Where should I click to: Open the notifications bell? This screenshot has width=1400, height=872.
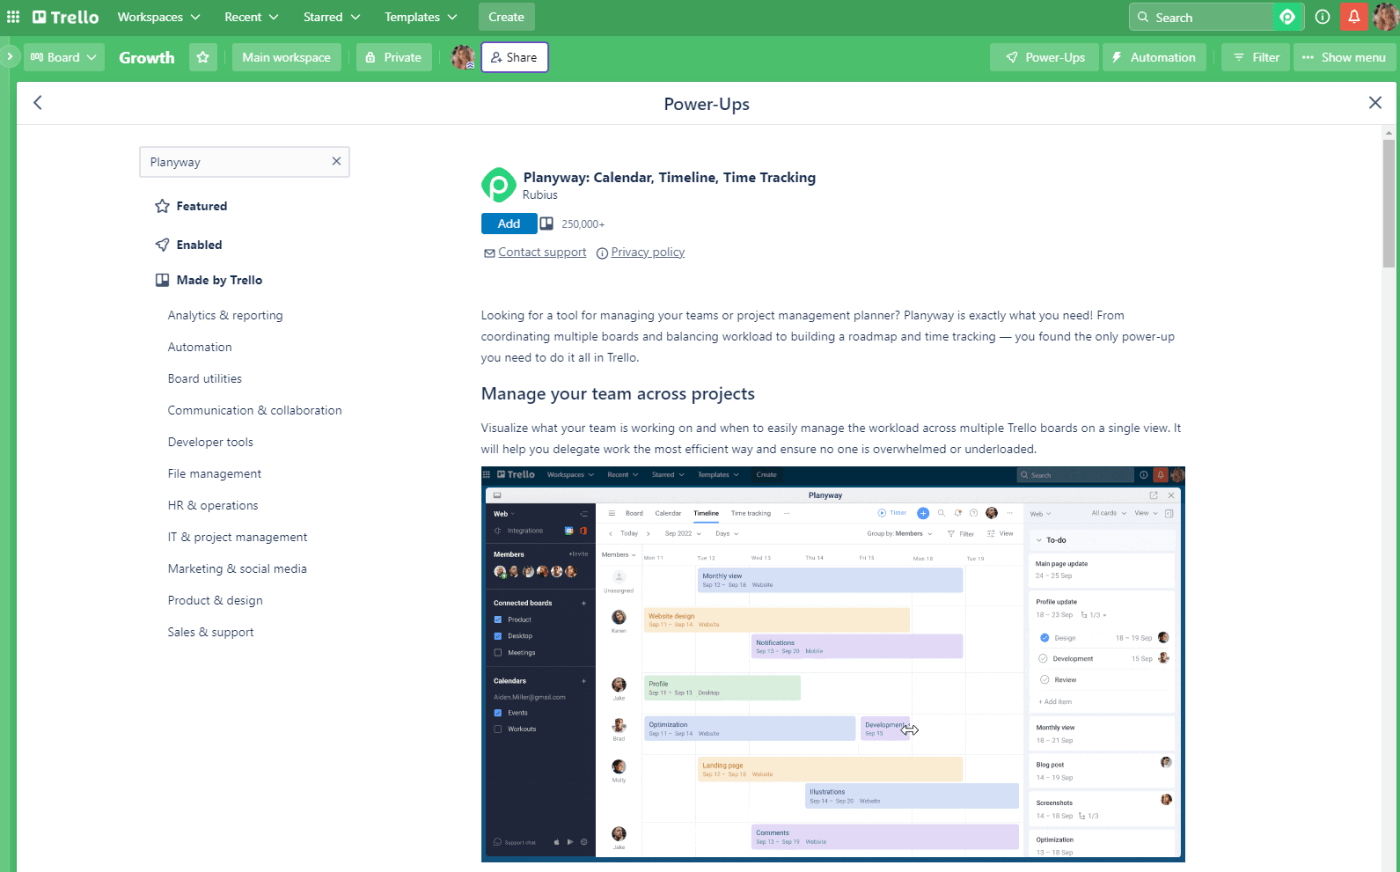click(1354, 16)
